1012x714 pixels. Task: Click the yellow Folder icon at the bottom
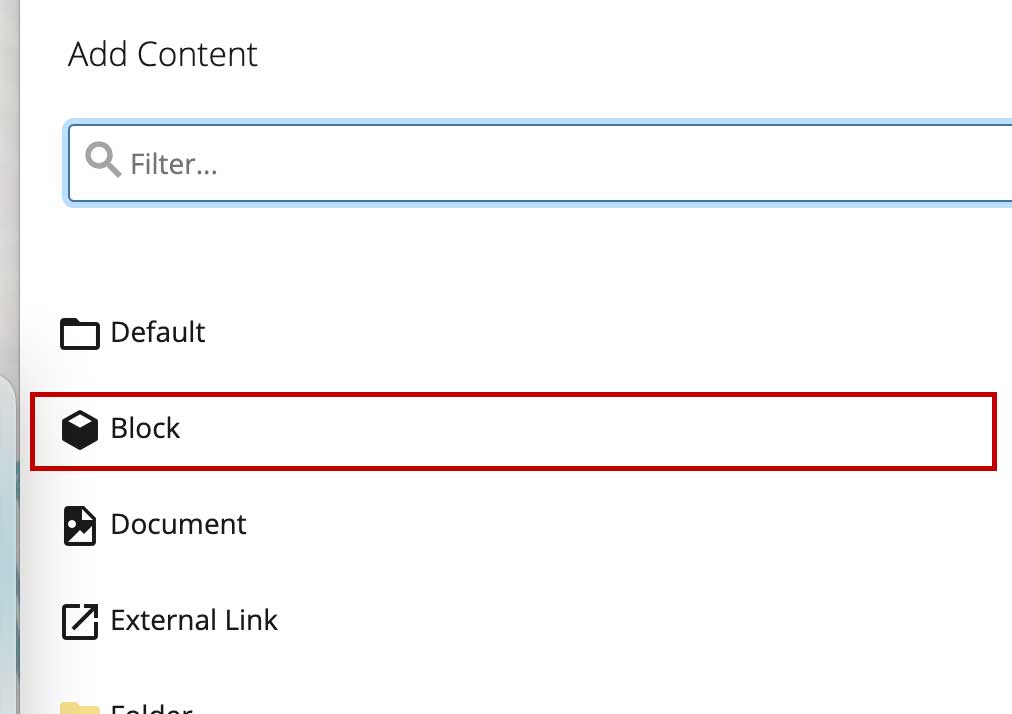tap(79, 708)
